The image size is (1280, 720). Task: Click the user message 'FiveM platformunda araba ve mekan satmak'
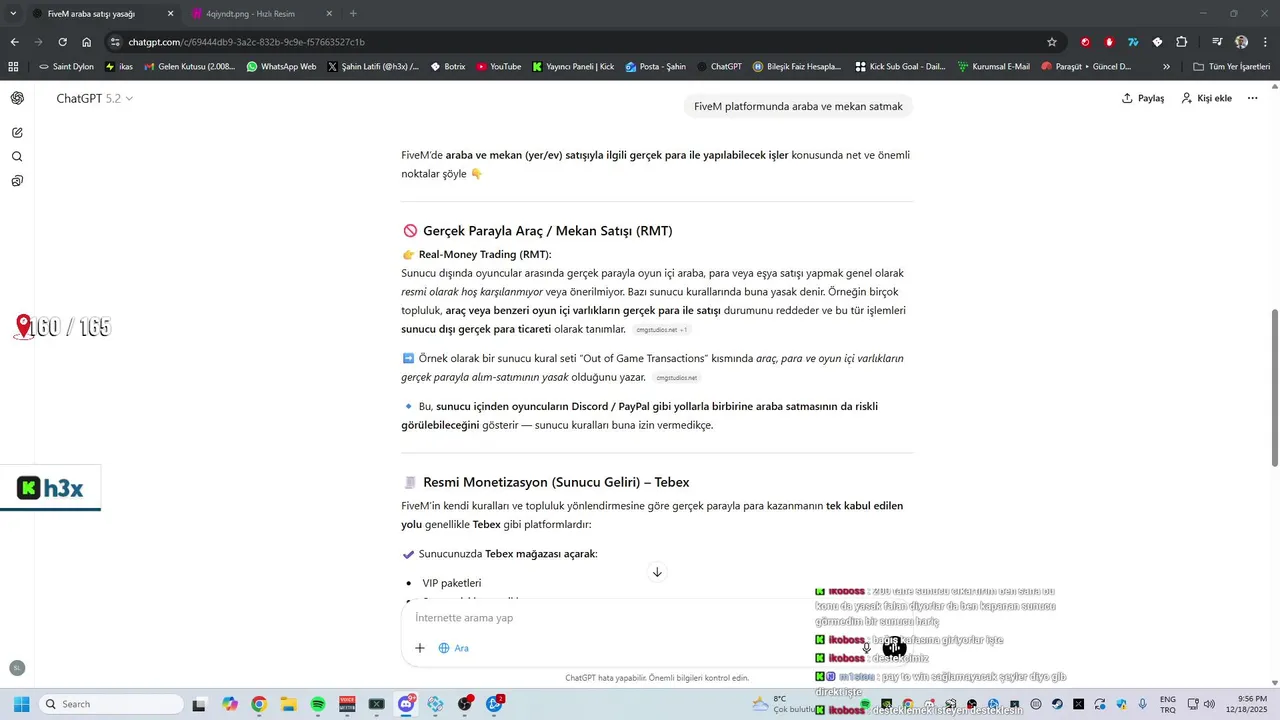798,106
